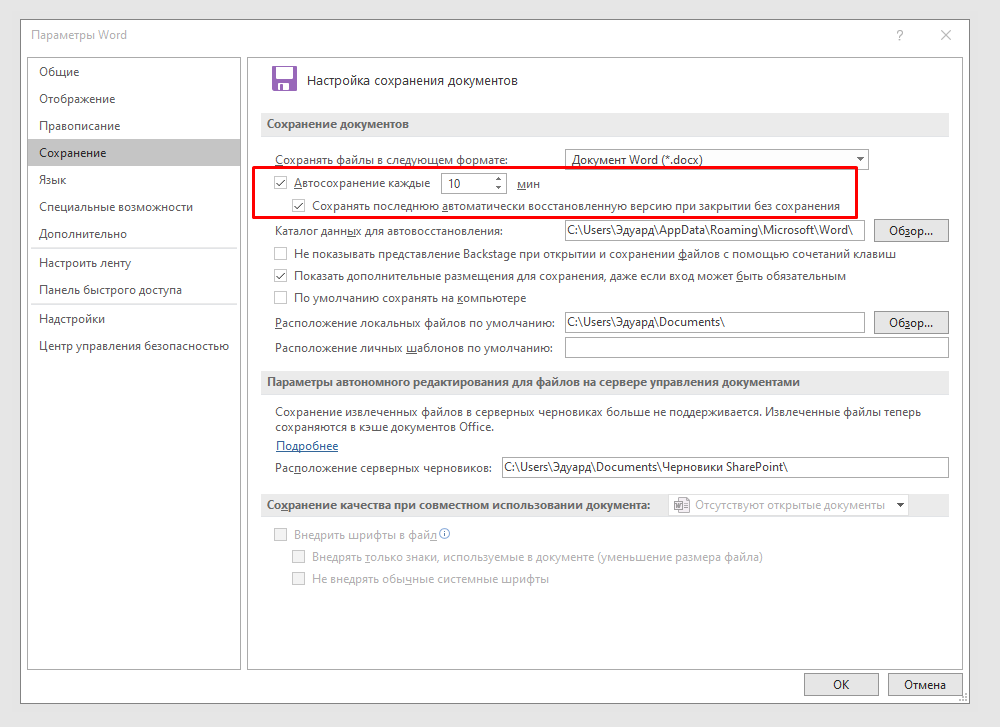Image resolution: width=1000 pixels, height=727 pixels.
Task: Close the Word options dialog
Action: (x=946, y=35)
